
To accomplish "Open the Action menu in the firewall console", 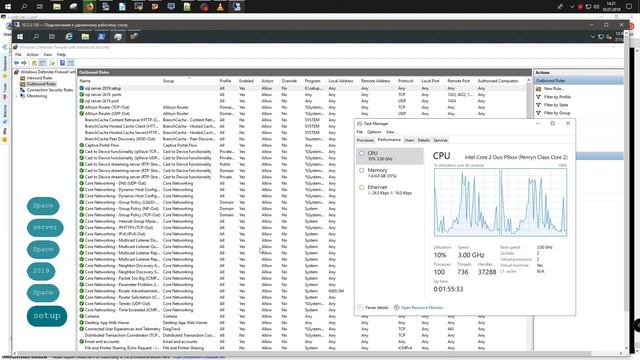I will (32, 55).
